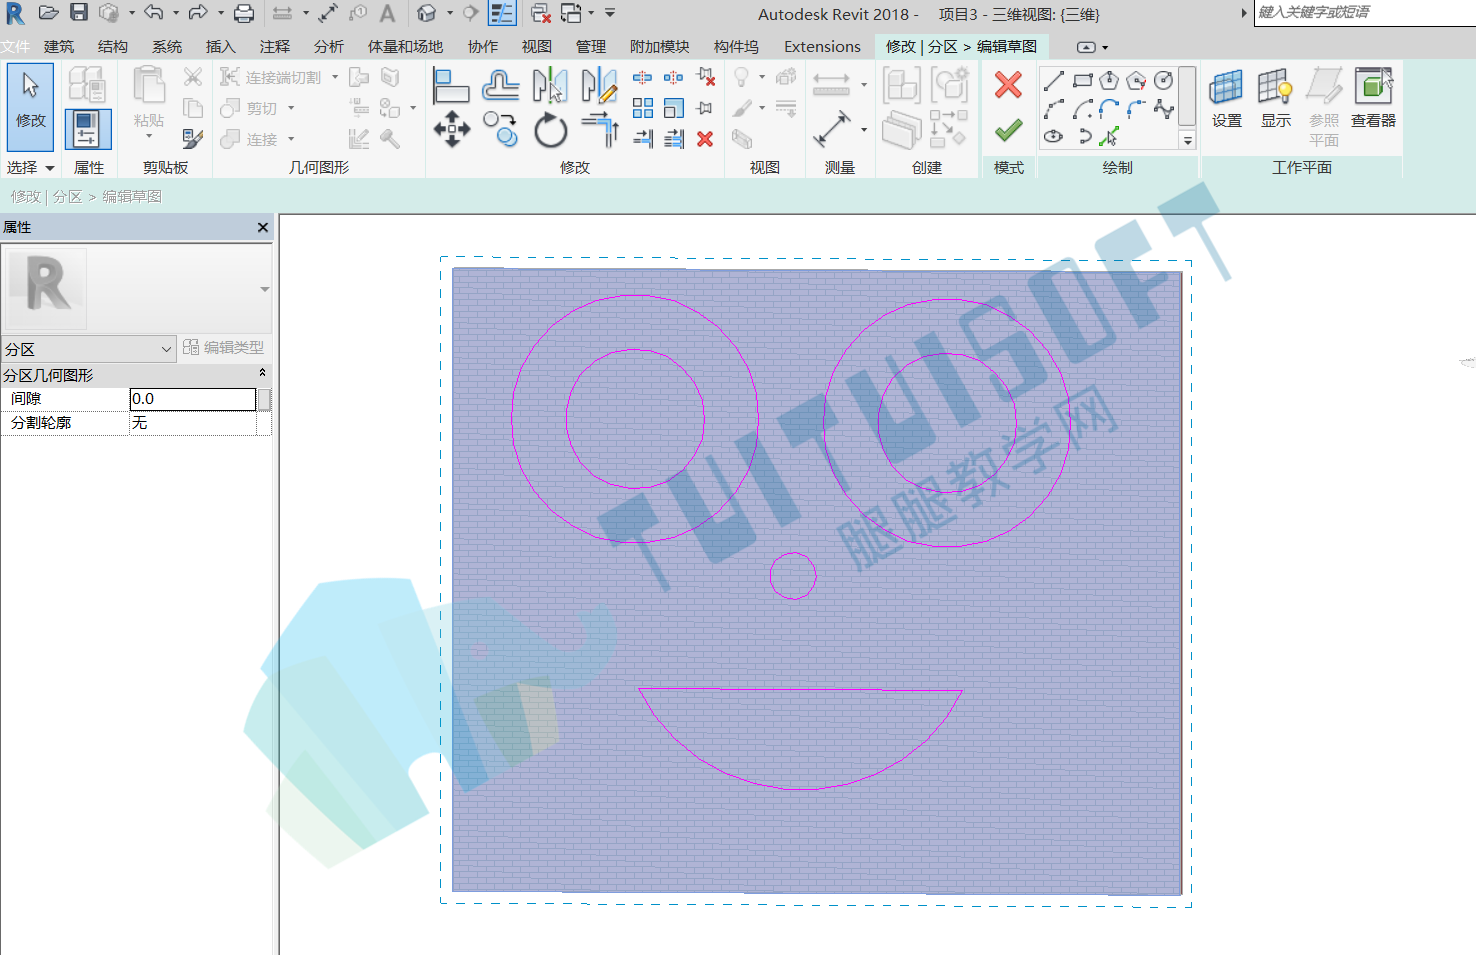Viewport: 1476px width, 955px height.
Task: Select the Circle draw tool
Action: 1163,81
